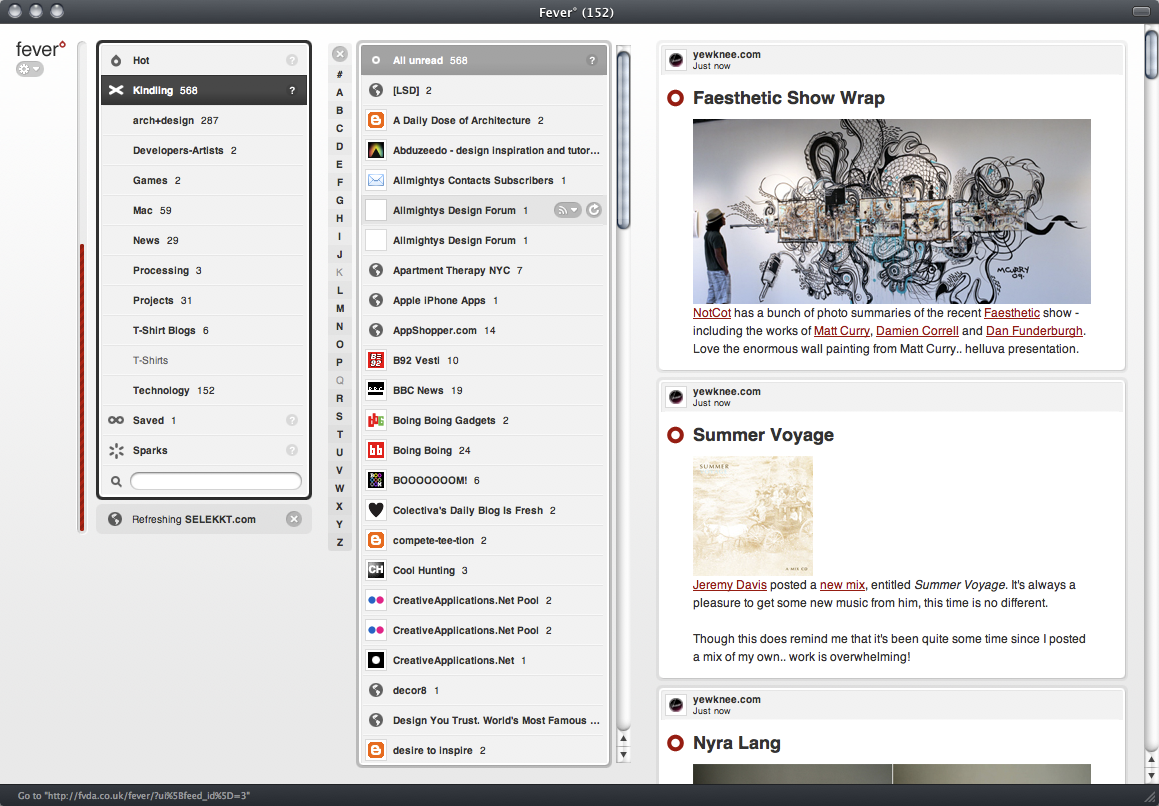Click the BBC News favicon in the feed list
This screenshot has width=1159, height=806.
coord(376,390)
